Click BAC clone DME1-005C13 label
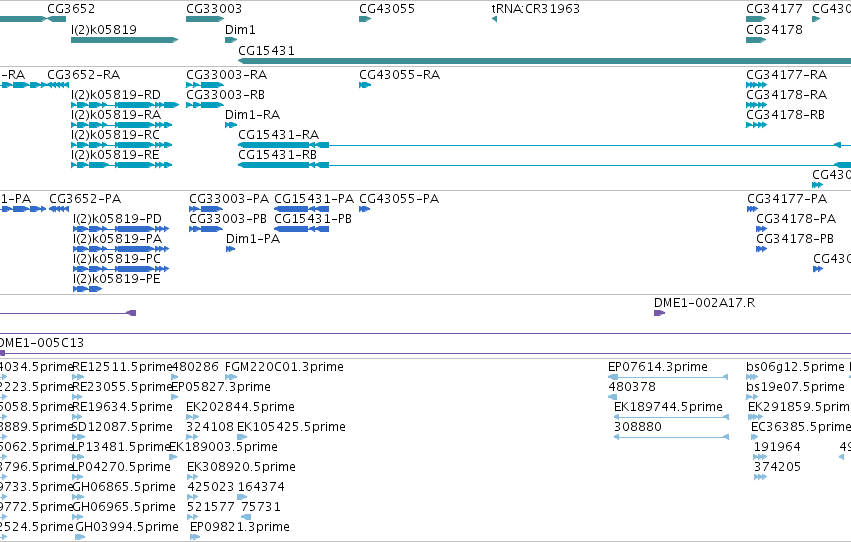 pyautogui.click(x=41, y=343)
